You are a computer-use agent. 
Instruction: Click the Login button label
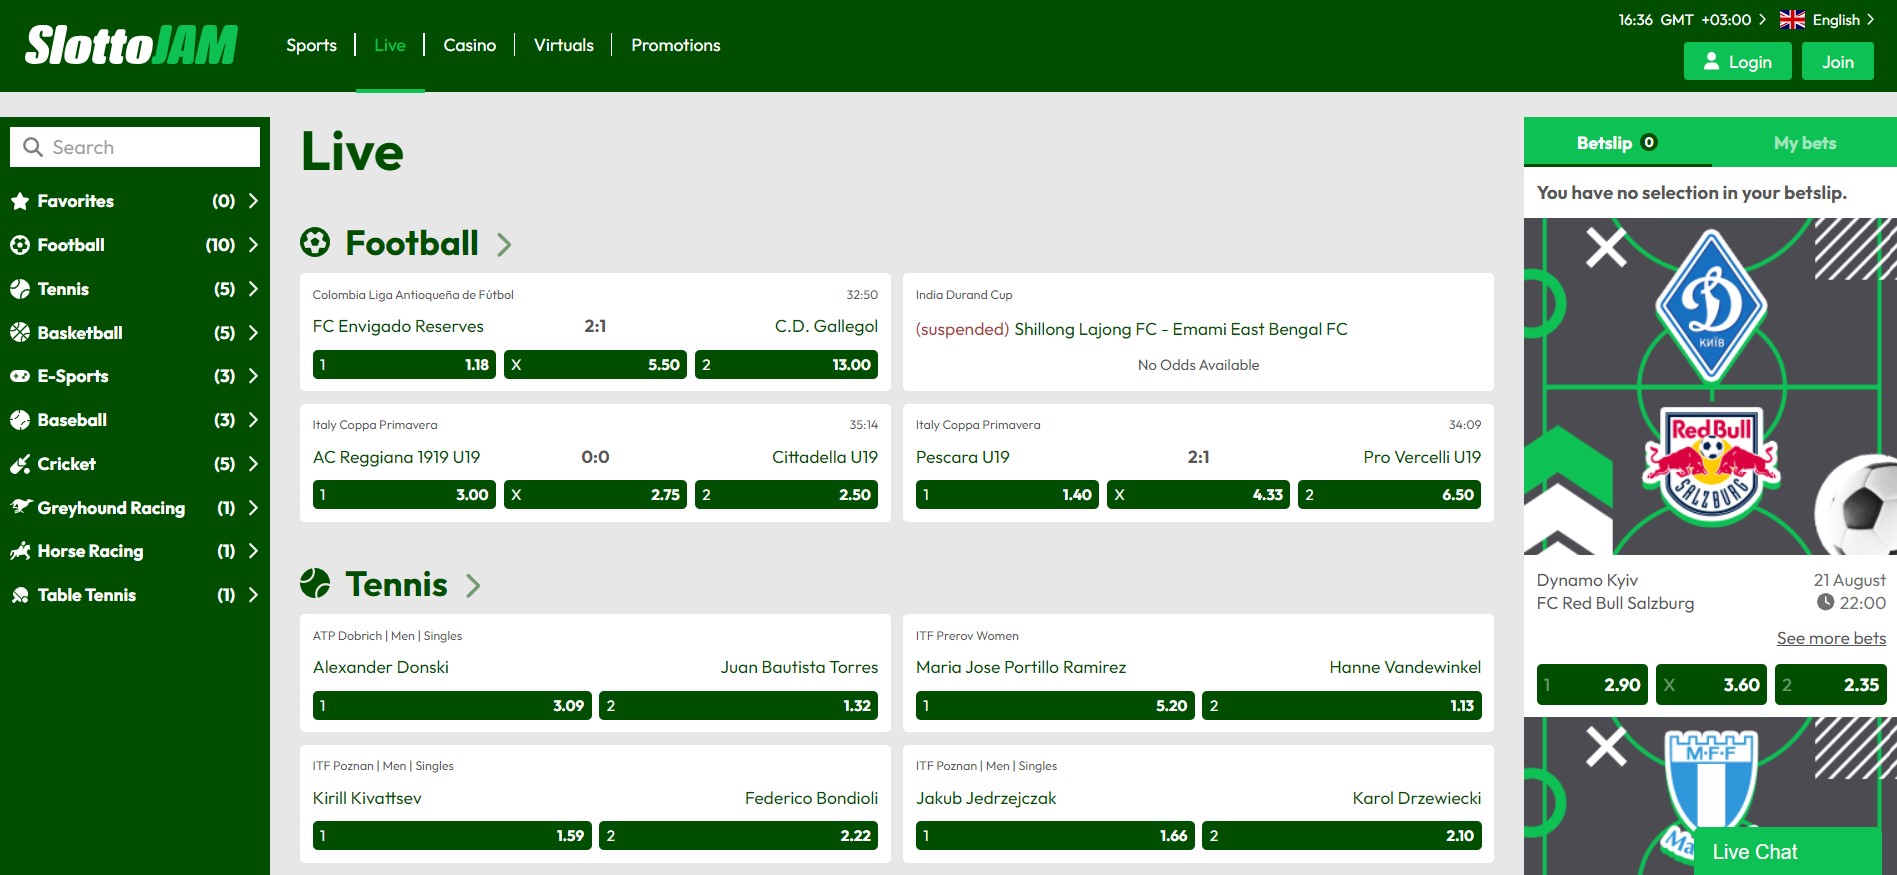[x=1750, y=62]
